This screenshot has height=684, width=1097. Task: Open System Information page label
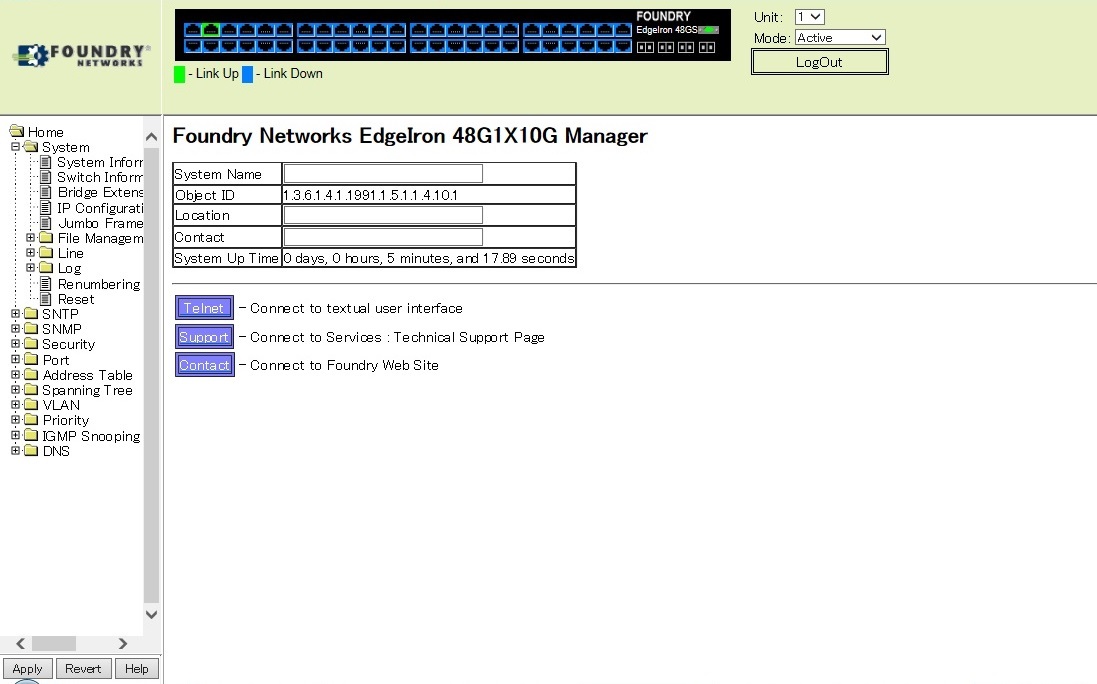[100, 162]
